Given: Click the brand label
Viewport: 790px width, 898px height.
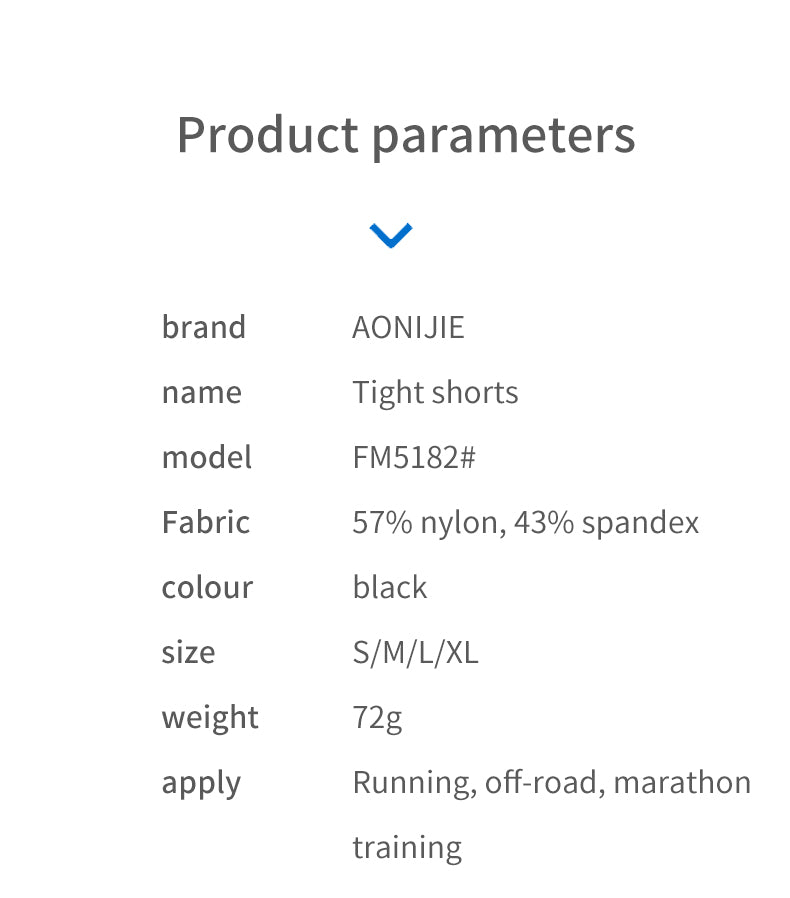Looking at the screenshot, I should tap(203, 327).
